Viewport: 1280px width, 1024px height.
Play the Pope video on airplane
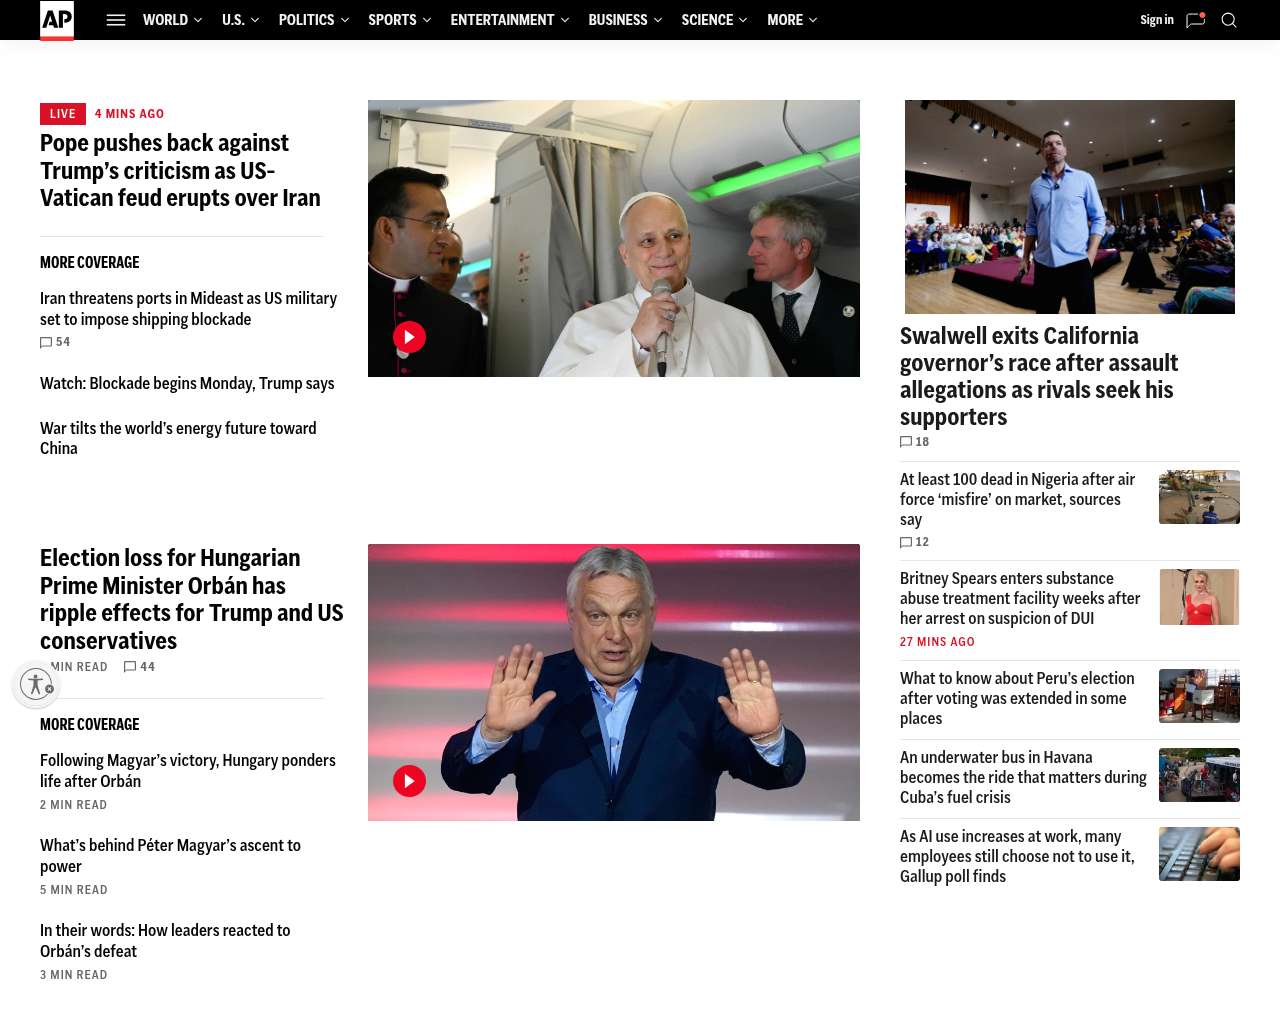(x=409, y=337)
